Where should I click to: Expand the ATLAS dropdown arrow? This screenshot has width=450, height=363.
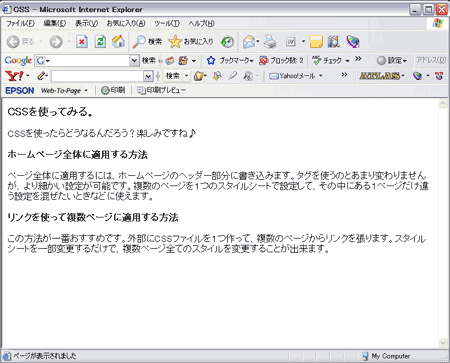click(x=403, y=76)
